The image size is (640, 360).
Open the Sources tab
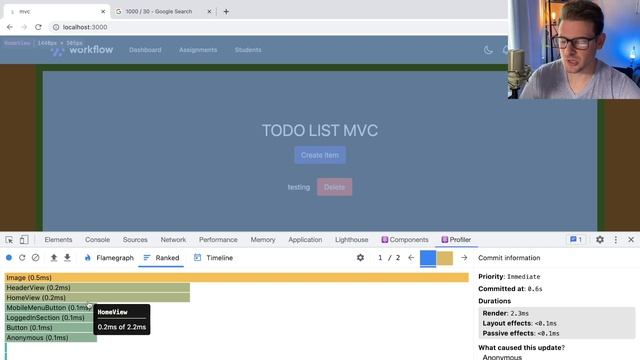(x=135, y=240)
